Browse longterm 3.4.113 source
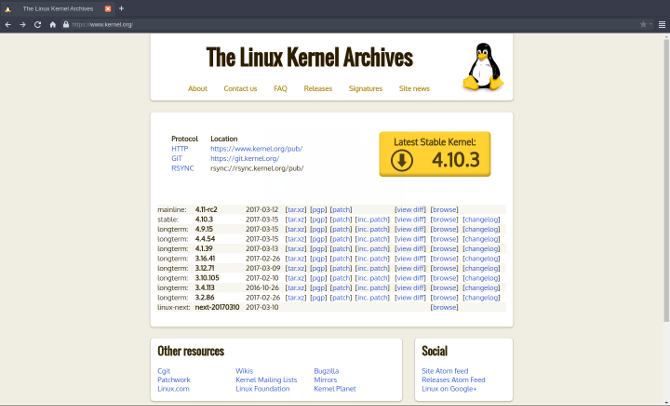Image resolution: width=670 pixels, height=406 pixels. 444,288
